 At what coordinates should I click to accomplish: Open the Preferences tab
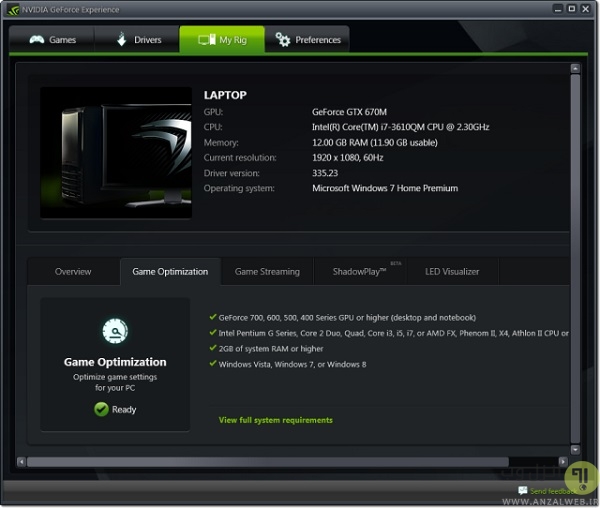(x=307, y=39)
